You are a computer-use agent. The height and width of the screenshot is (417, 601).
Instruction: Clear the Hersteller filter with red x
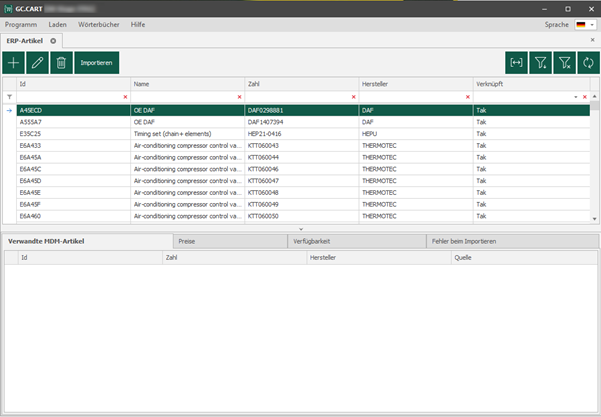point(468,97)
